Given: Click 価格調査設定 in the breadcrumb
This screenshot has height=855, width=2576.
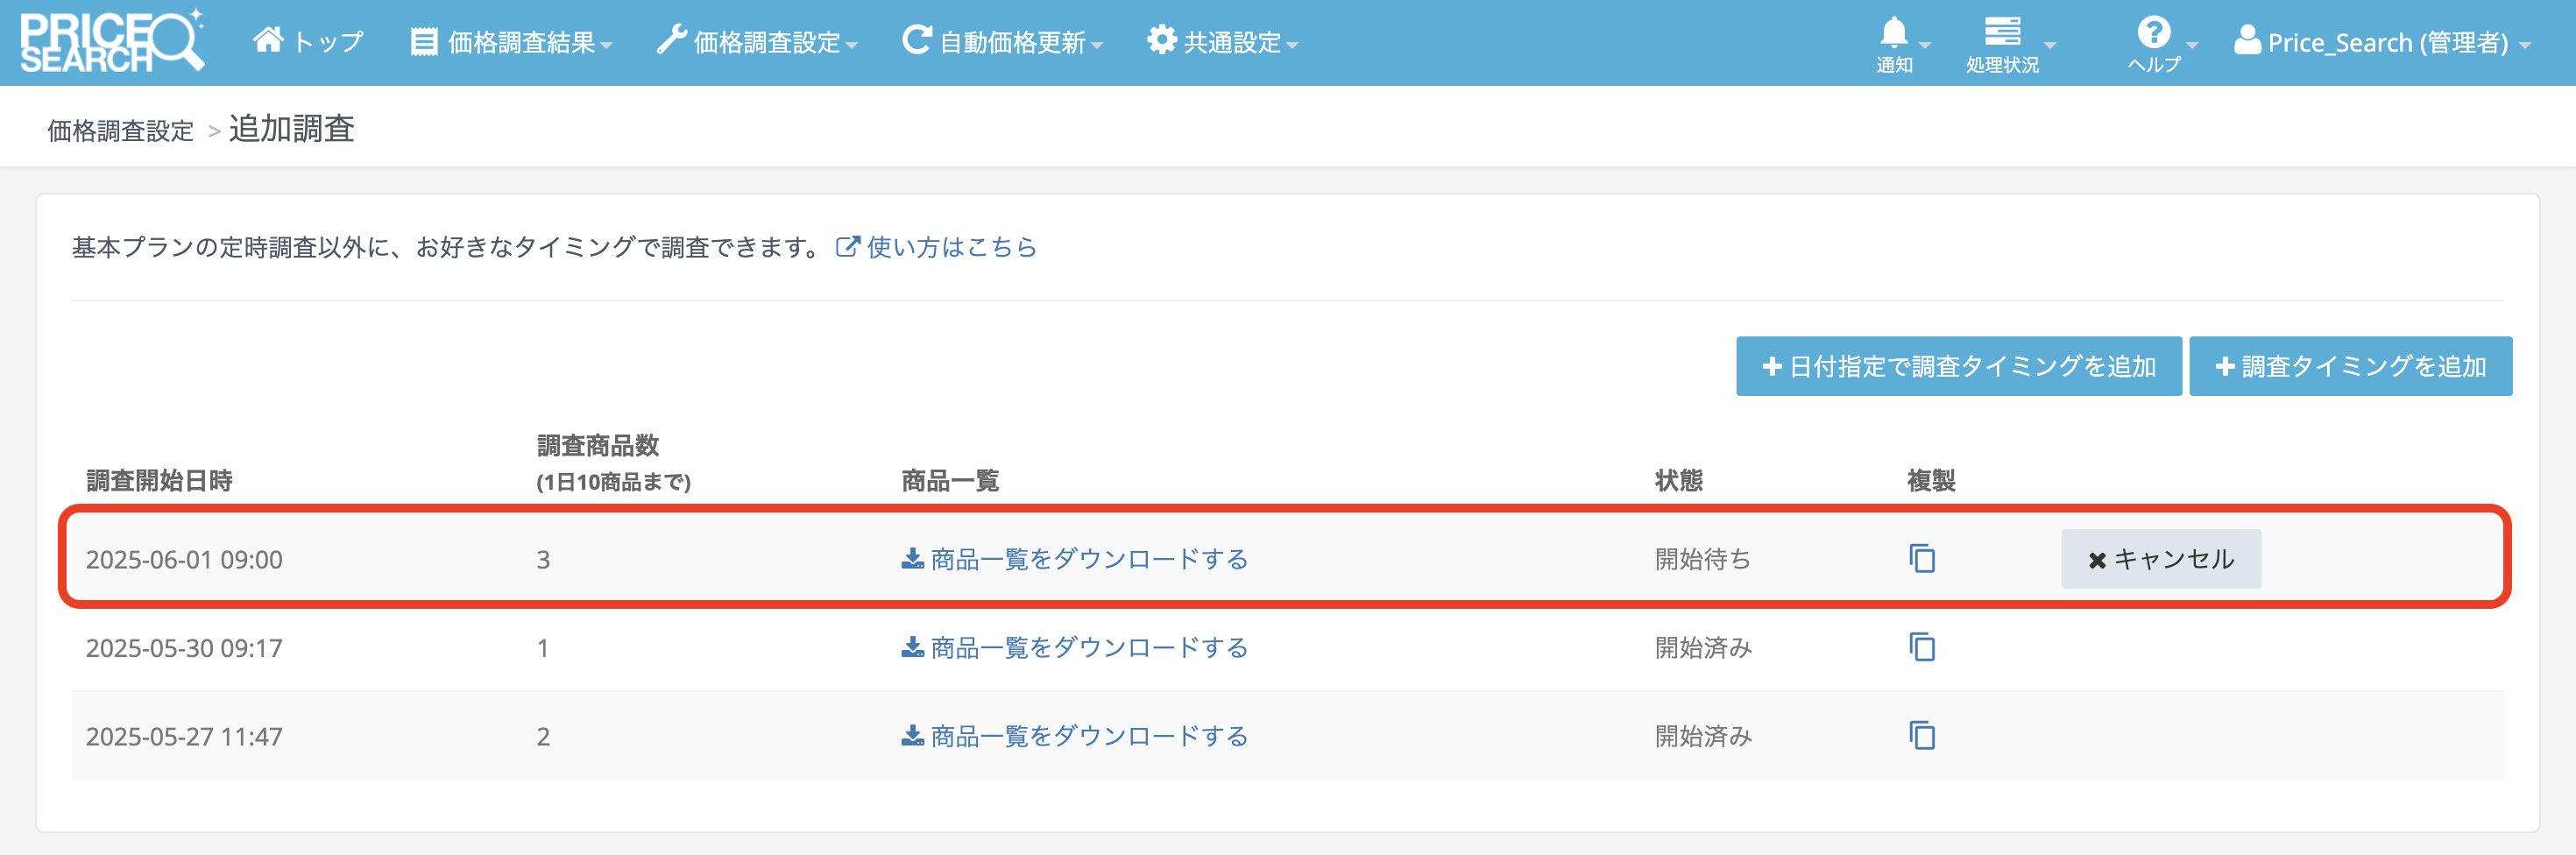Looking at the screenshot, I should [120, 131].
